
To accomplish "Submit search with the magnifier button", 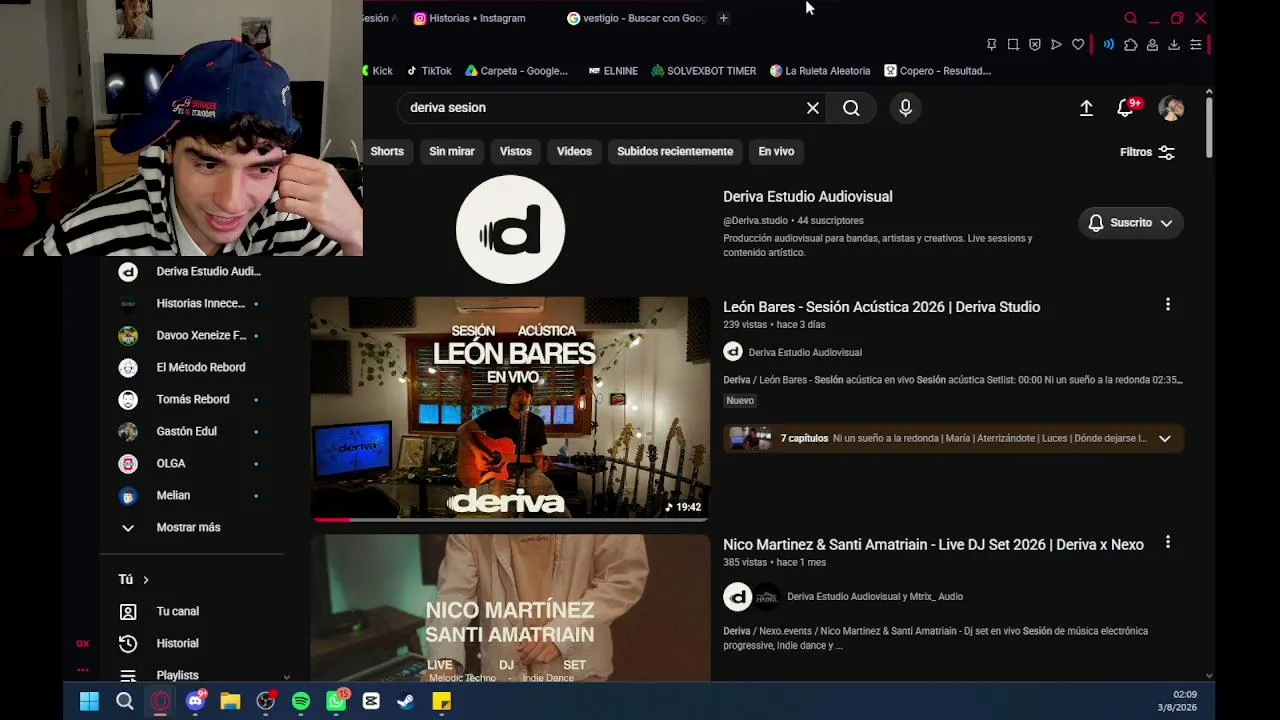I will point(851,108).
